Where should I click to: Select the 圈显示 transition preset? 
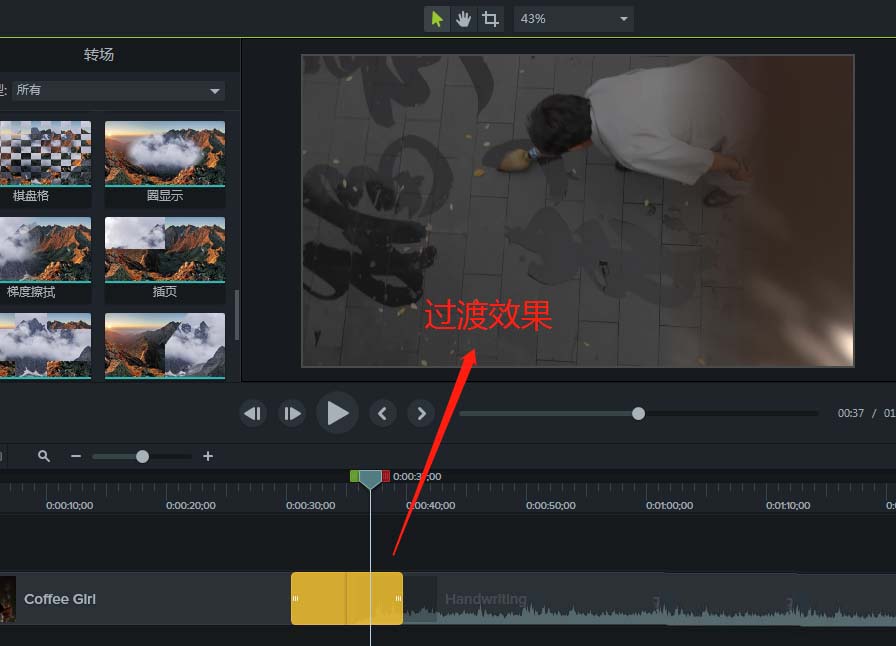[x=164, y=152]
